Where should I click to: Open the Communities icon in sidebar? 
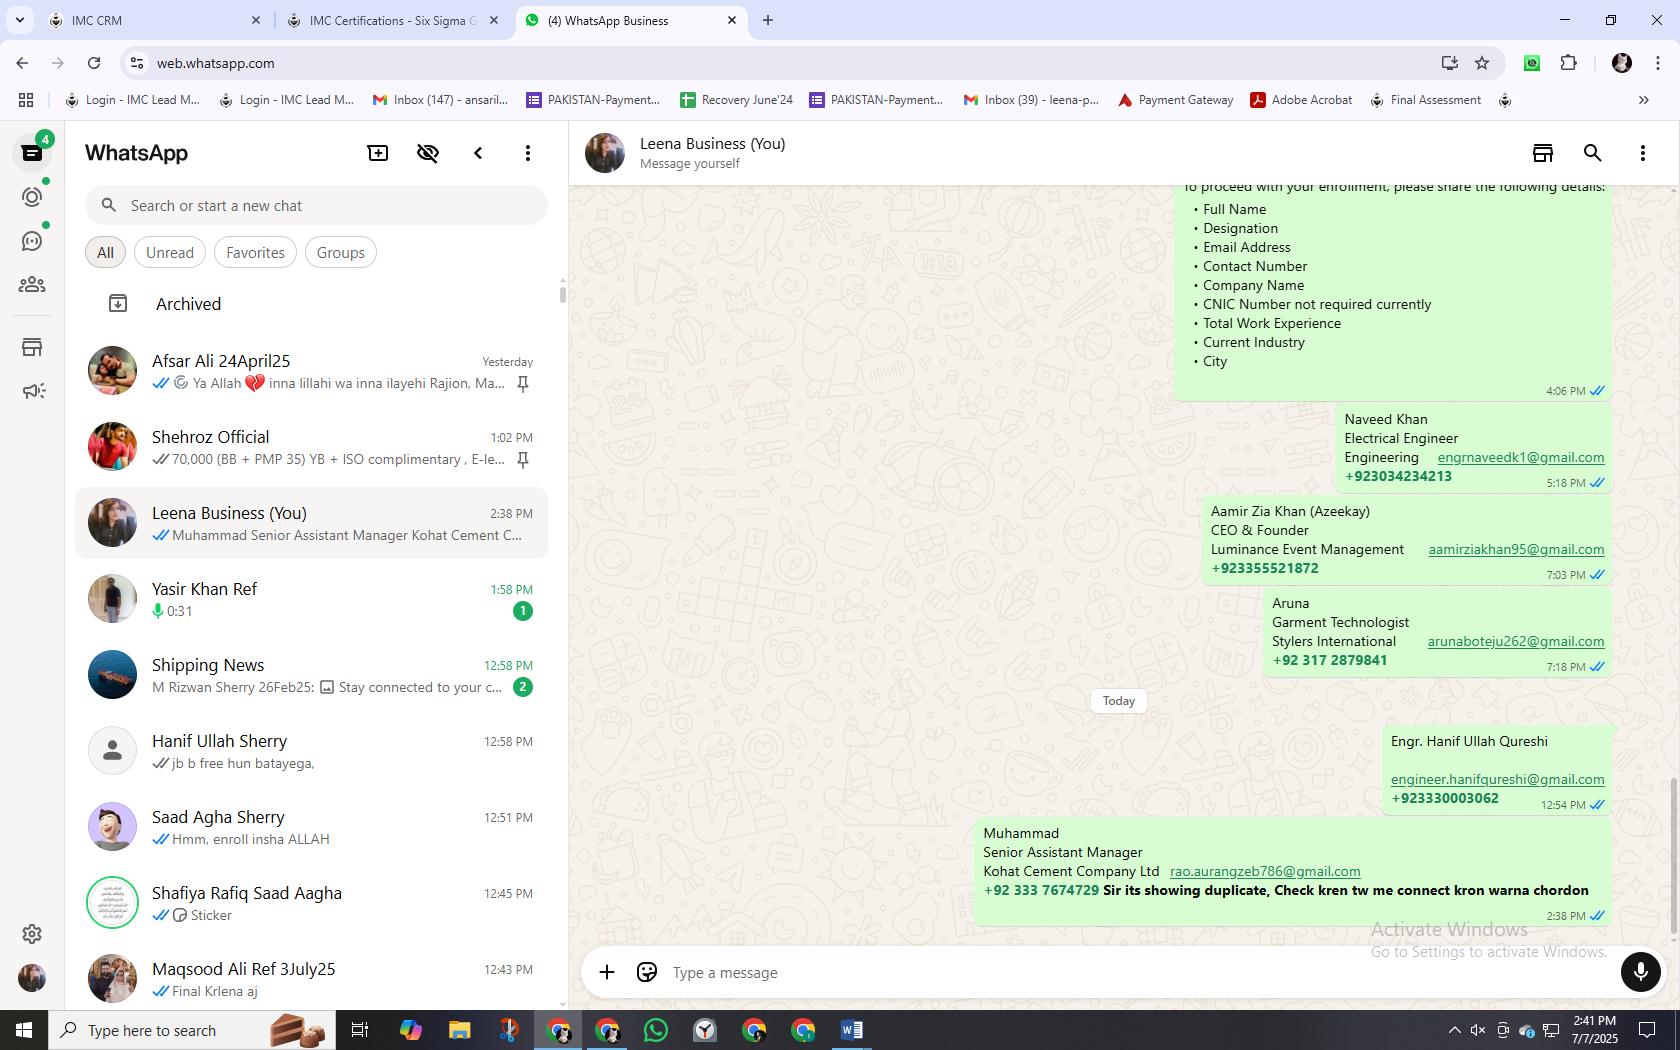(x=32, y=285)
